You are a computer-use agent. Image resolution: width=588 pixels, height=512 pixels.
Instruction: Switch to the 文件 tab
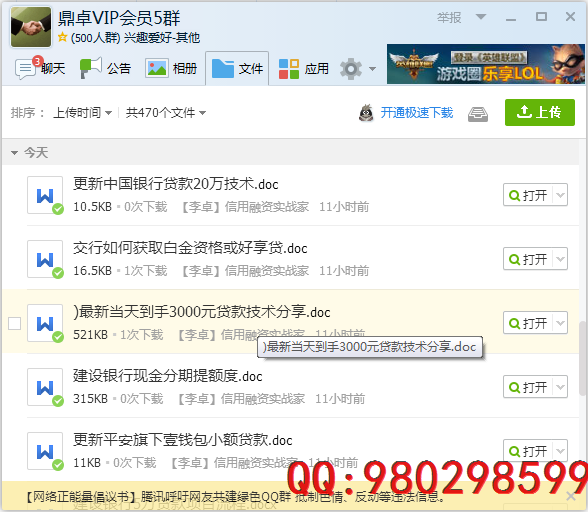(237, 69)
